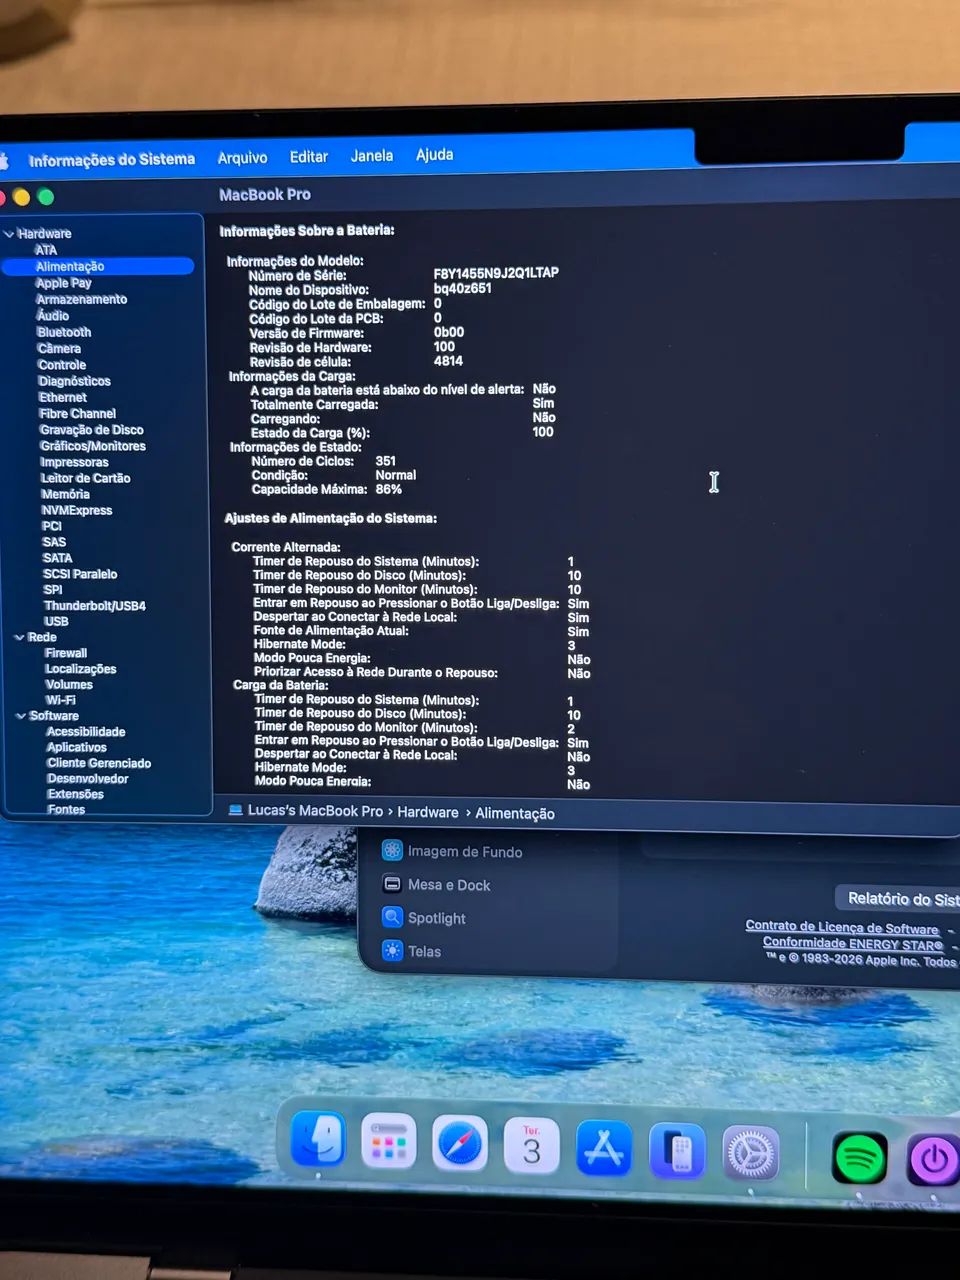Select PCI in the sidebar
Screen dimensions: 960x1280
52,526
